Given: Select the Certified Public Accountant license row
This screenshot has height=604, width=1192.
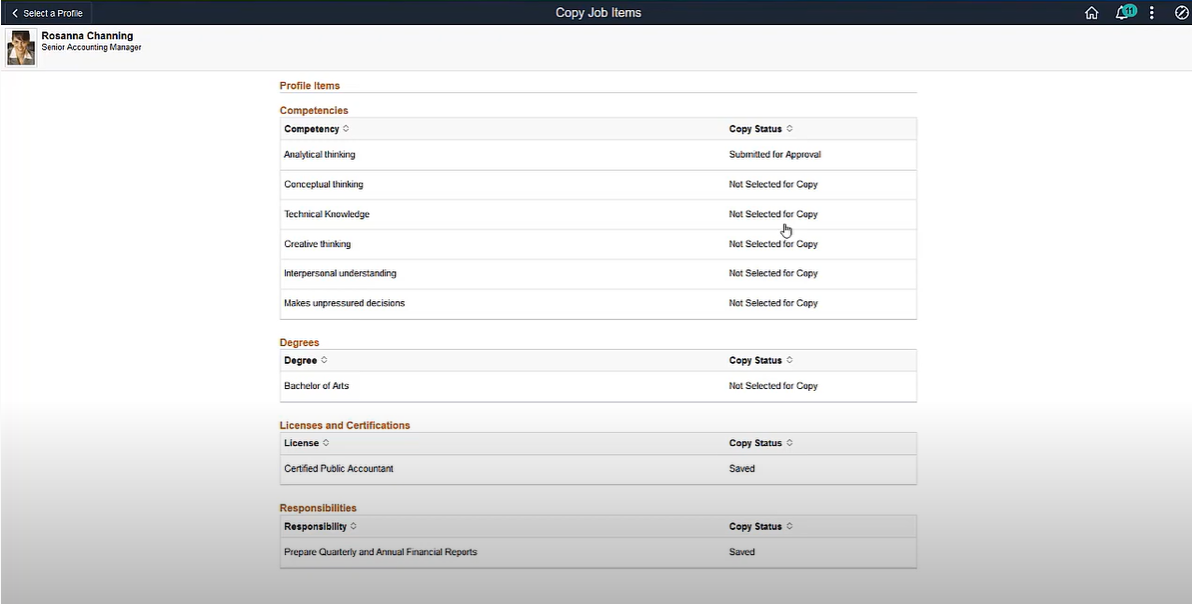Looking at the screenshot, I should pos(598,469).
